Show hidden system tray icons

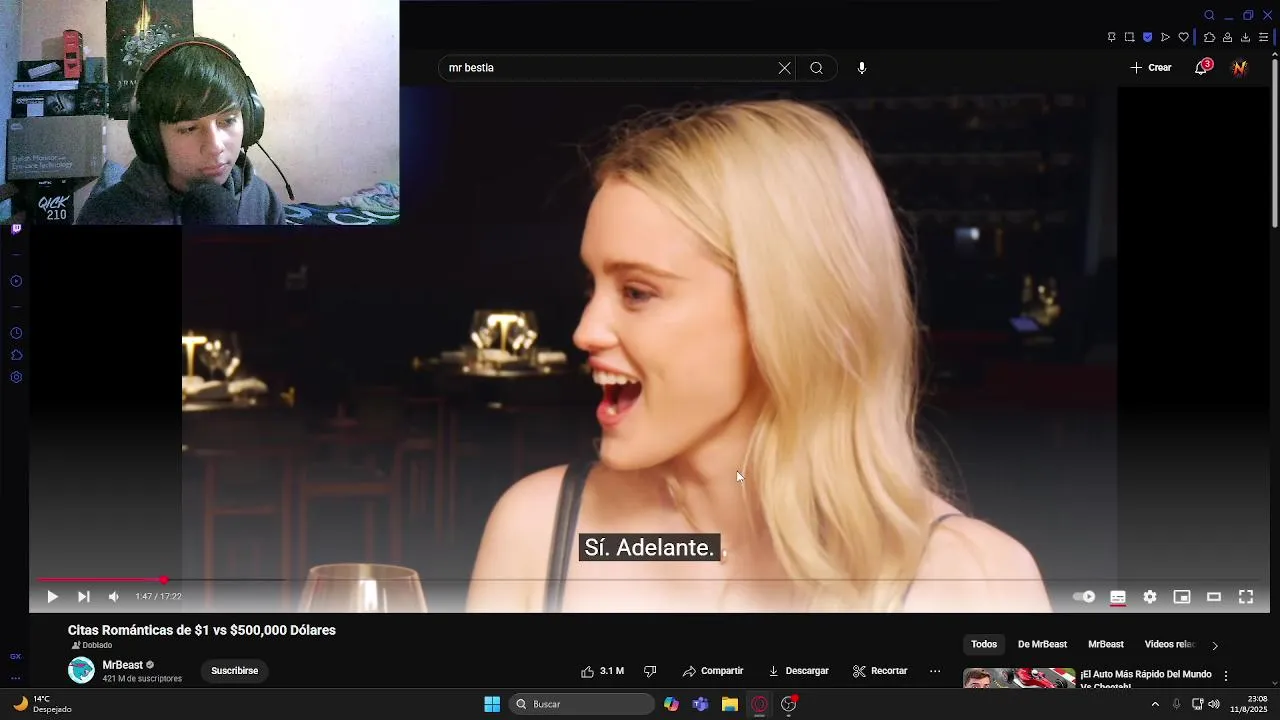coord(1155,704)
